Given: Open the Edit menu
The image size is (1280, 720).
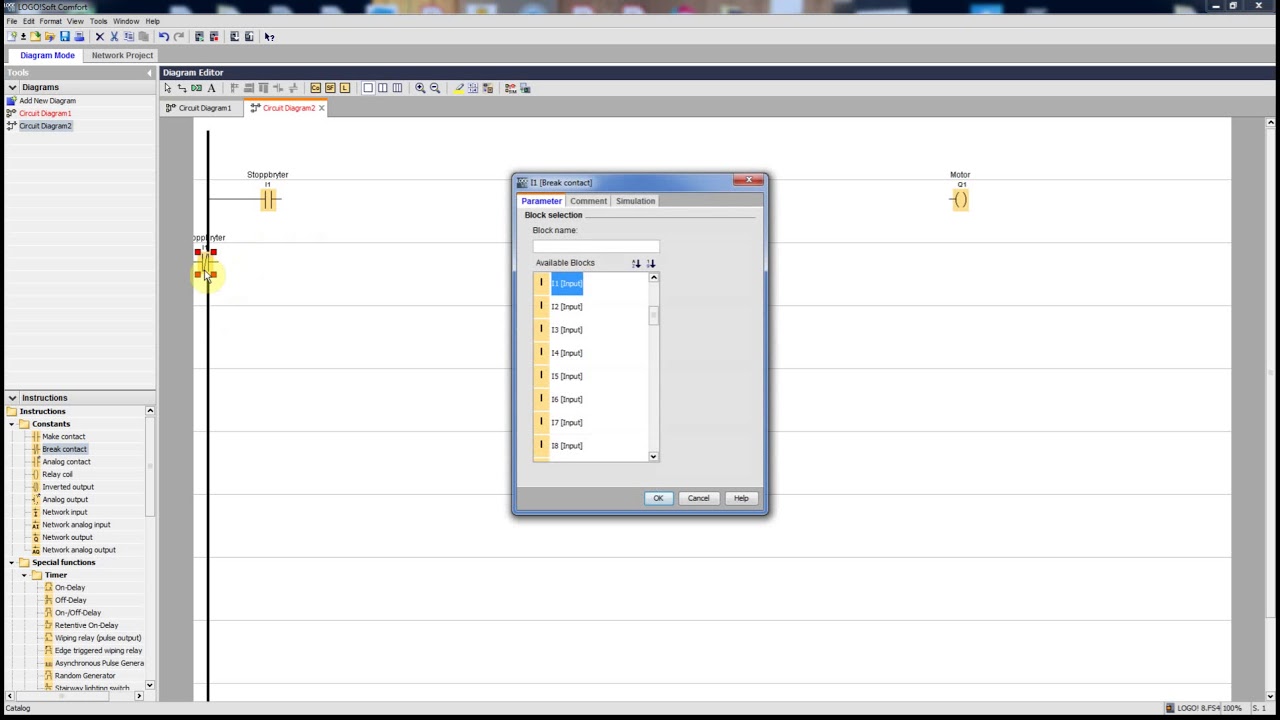Looking at the screenshot, I should coord(29,21).
